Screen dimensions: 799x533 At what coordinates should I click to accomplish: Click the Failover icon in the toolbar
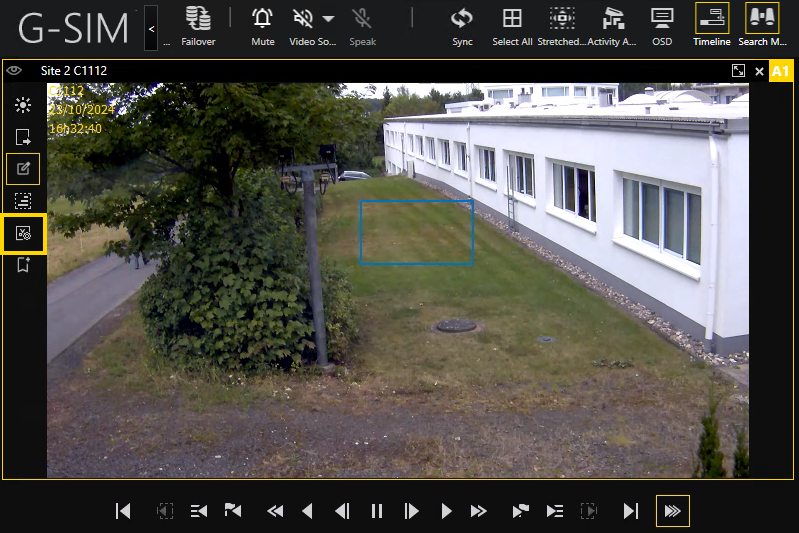click(198, 19)
